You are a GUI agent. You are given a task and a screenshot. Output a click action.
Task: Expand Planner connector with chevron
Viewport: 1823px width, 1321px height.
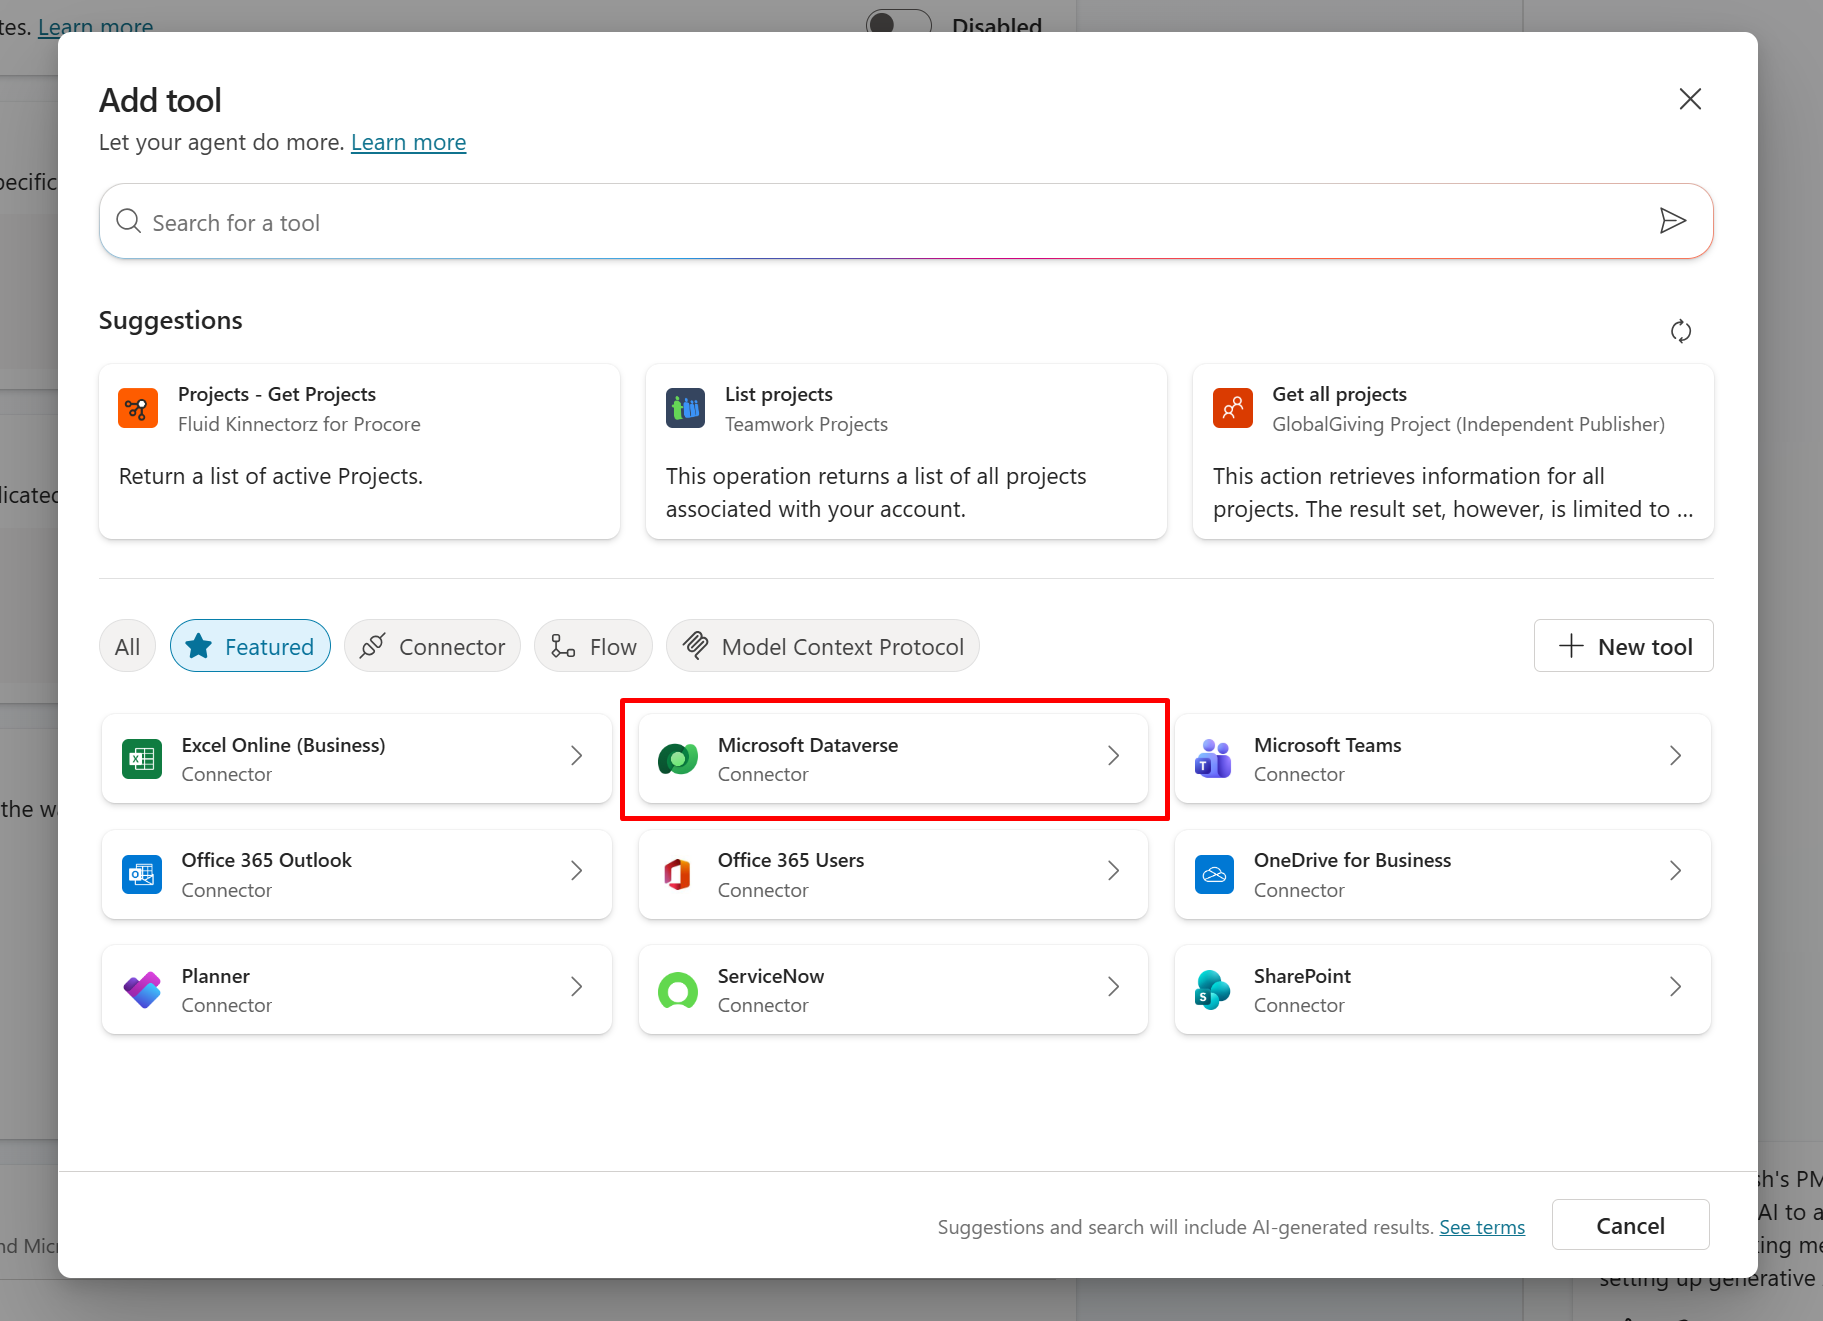(576, 987)
